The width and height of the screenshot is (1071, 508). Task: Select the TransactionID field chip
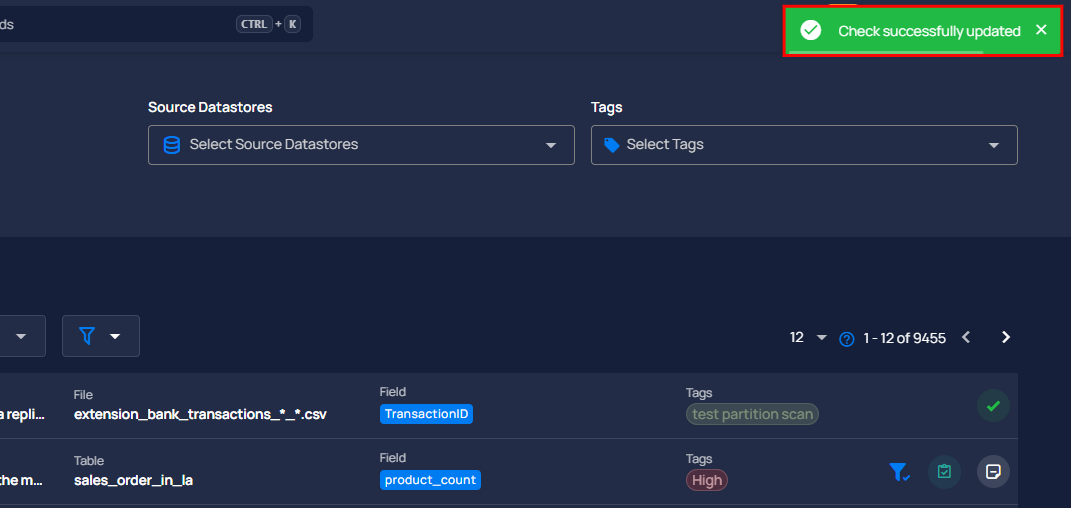426,414
